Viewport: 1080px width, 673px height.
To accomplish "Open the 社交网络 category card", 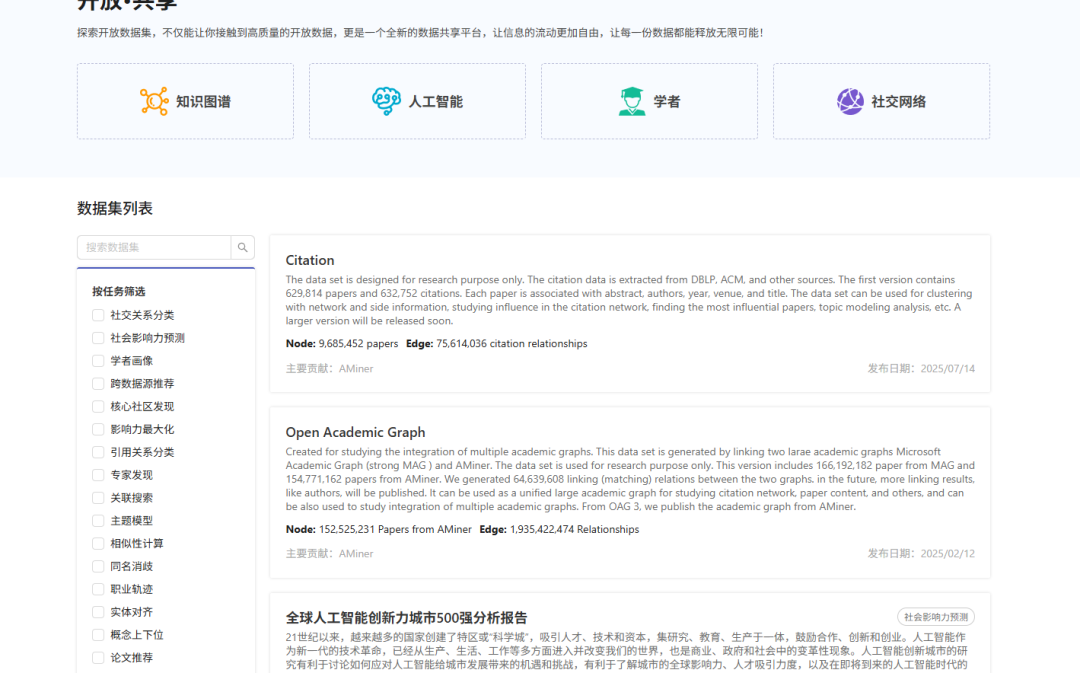I will pos(882,101).
